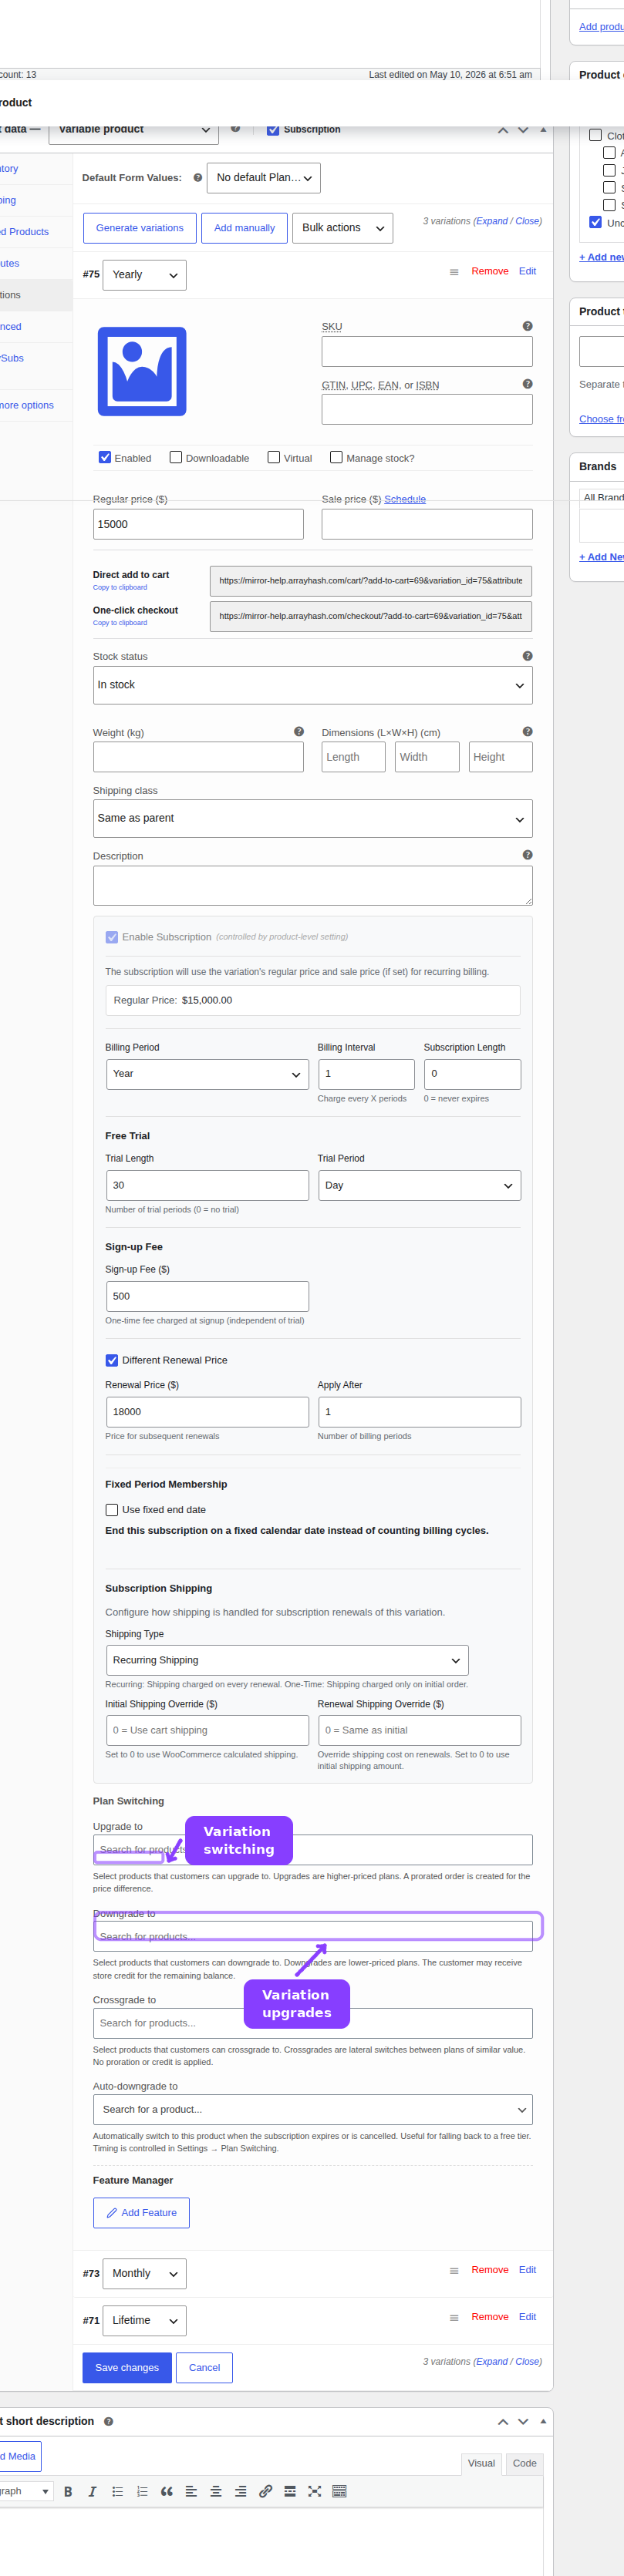Click Cancel next to Save changes
Screen dimensions: 624x2576
pyautogui.click(x=204, y=2368)
